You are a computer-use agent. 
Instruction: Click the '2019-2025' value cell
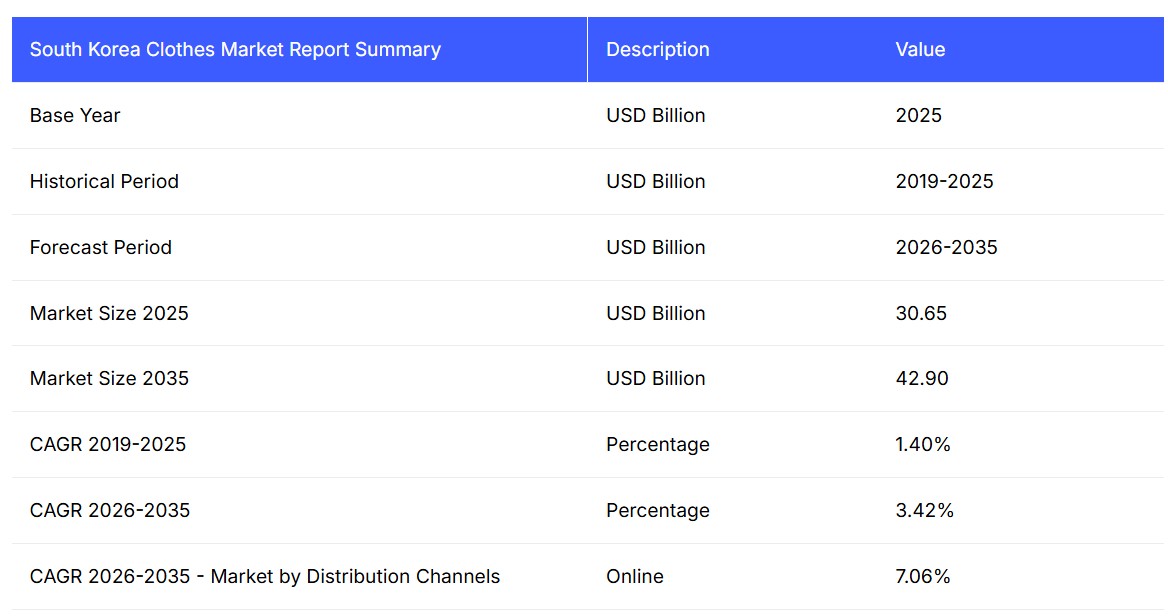tap(944, 181)
